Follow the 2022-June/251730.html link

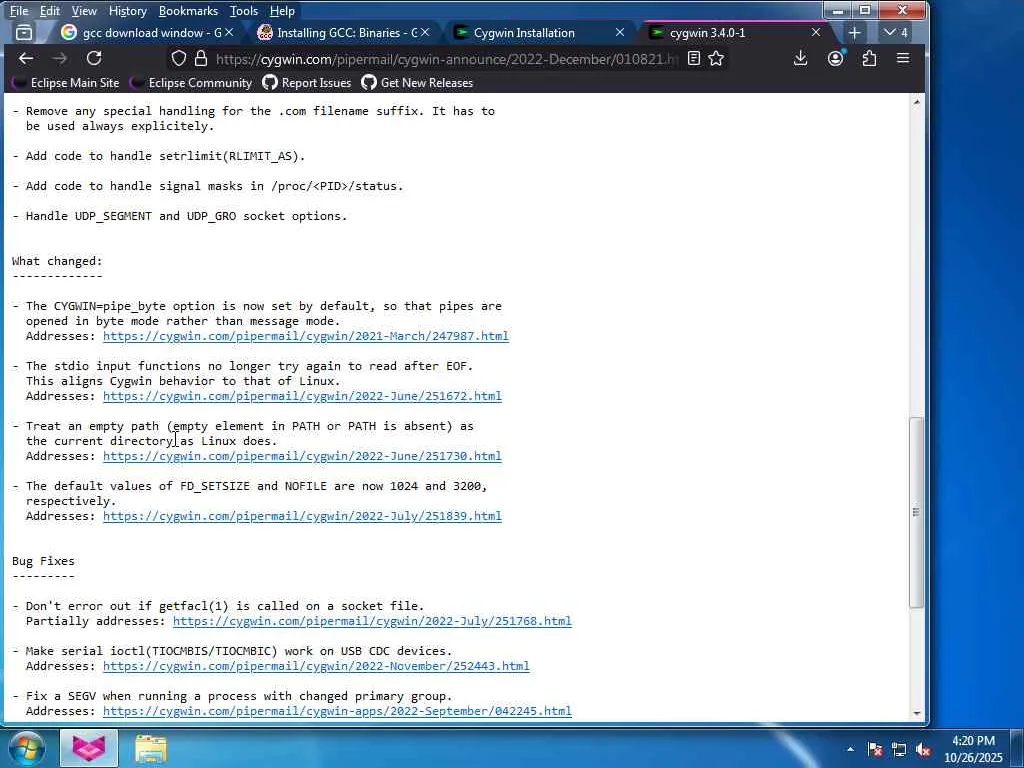tap(302, 456)
